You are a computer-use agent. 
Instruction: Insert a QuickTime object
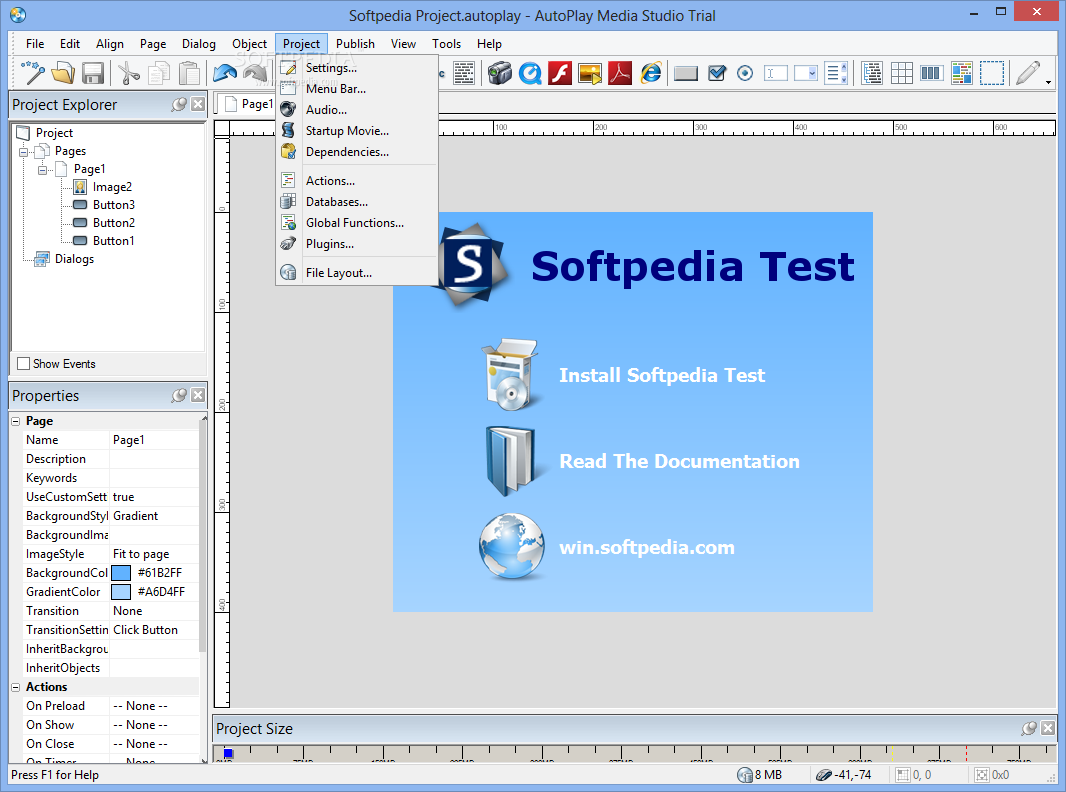click(530, 73)
